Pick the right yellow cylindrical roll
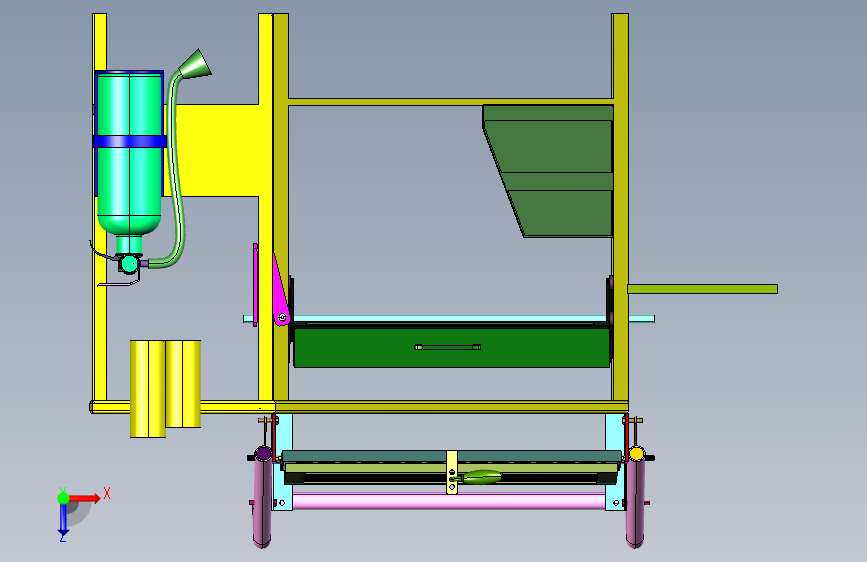Screen dimensions: 867x562 pyautogui.click(x=183, y=384)
